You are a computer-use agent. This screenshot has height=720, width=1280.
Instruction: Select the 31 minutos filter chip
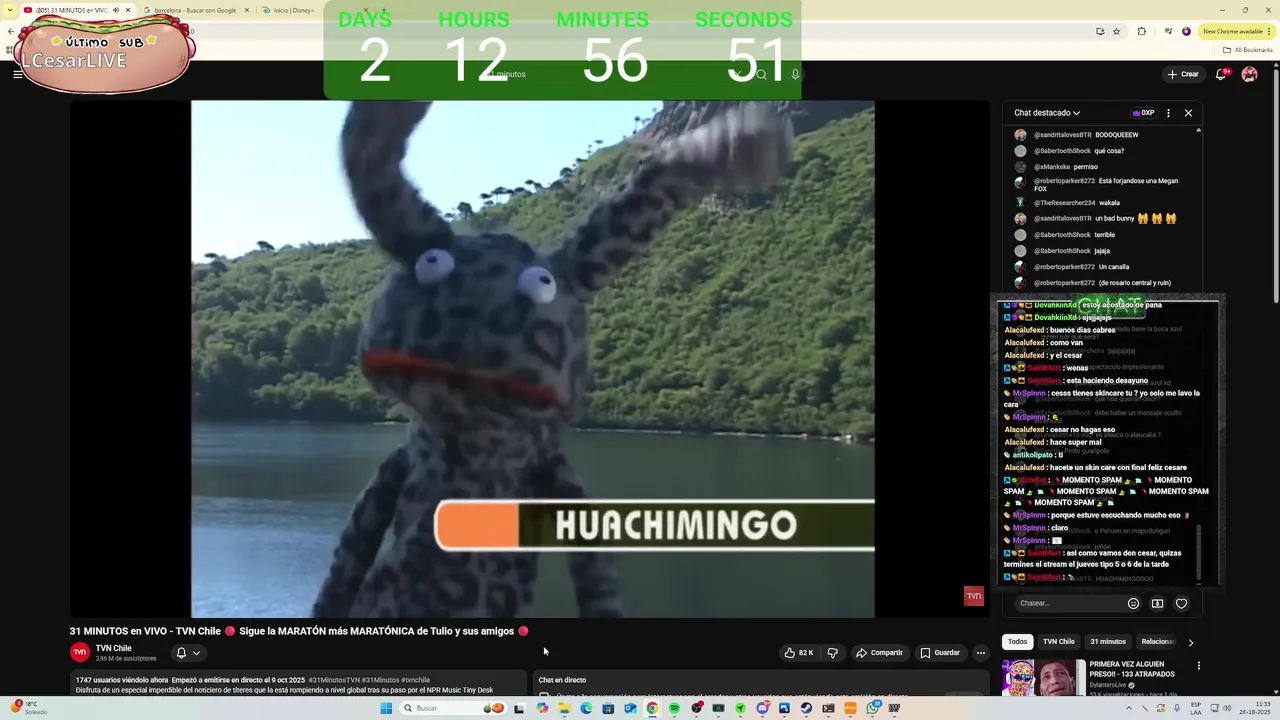(1107, 641)
